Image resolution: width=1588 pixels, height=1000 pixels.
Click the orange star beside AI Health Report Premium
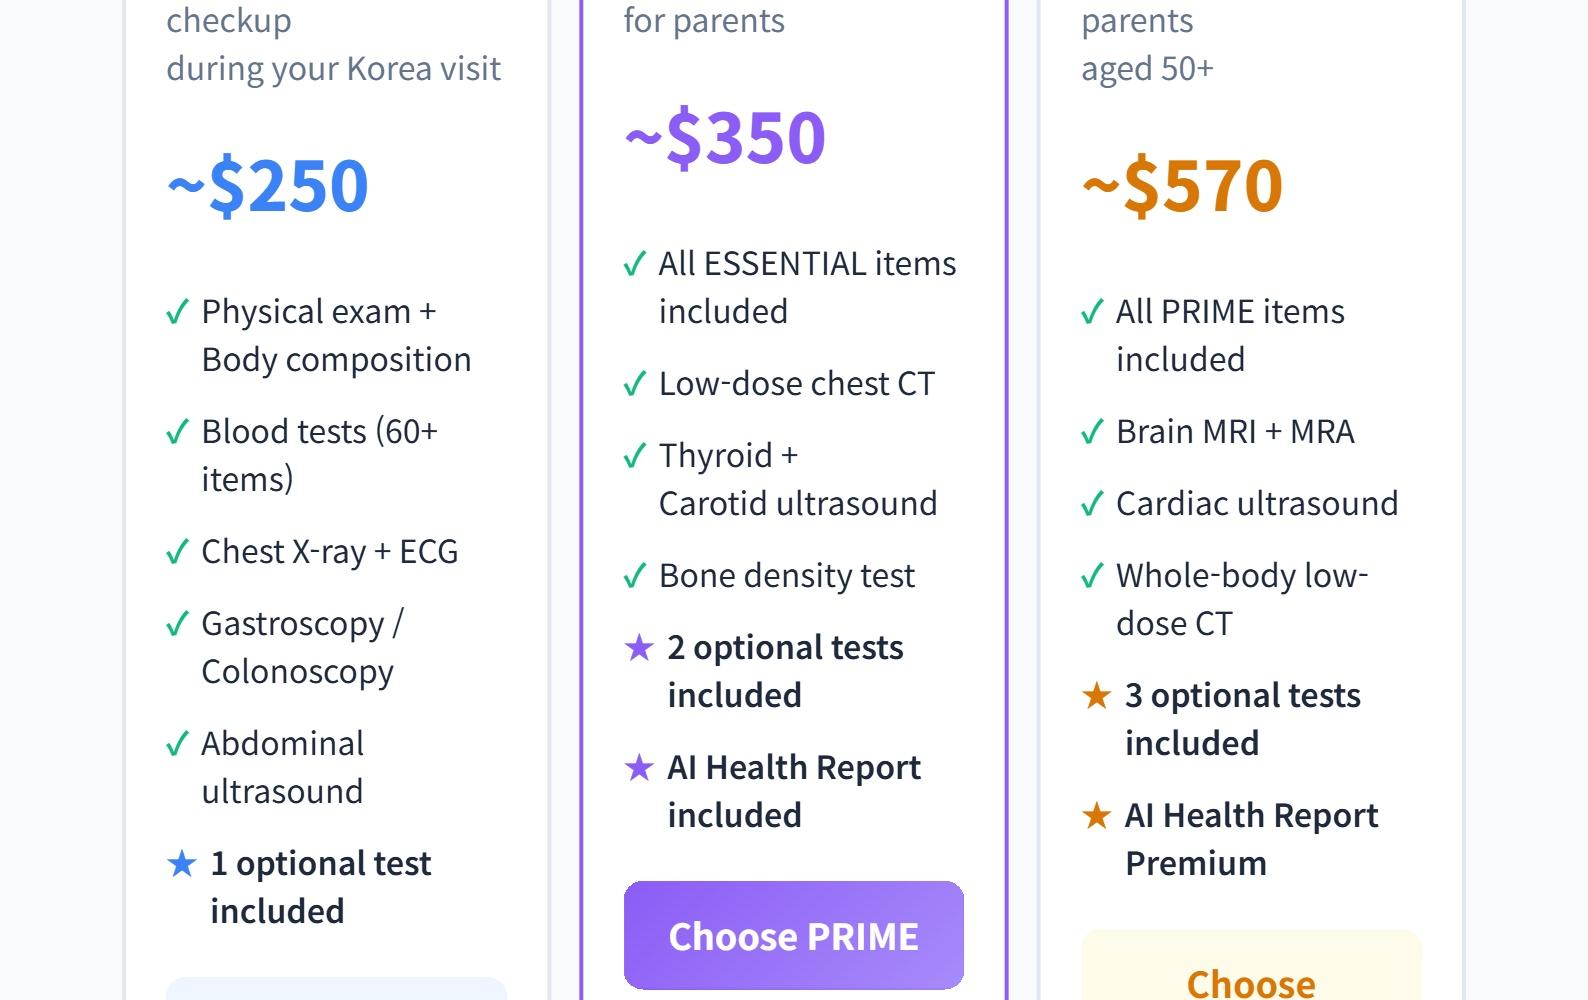(1097, 815)
